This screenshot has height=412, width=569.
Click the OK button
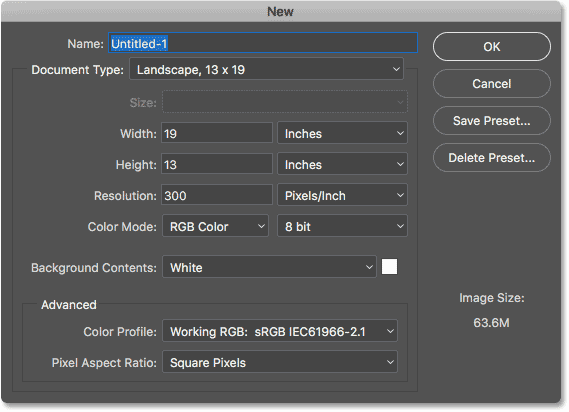tap(491, 46)
